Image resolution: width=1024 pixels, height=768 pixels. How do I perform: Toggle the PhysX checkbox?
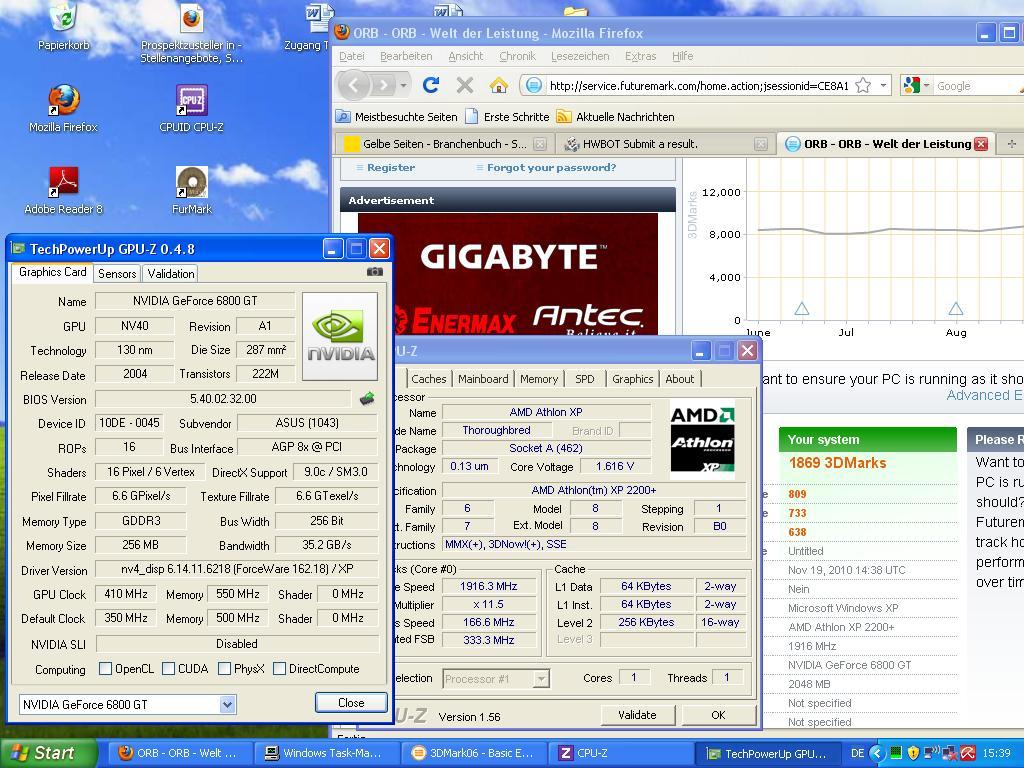coord(224,668)
